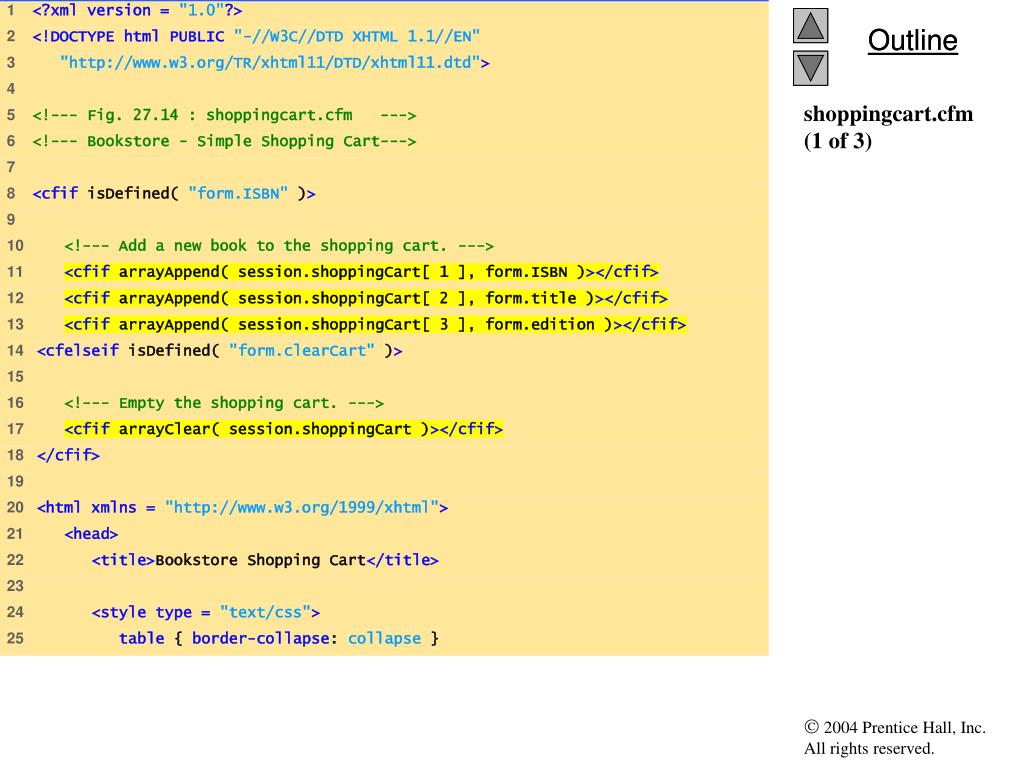Screen dimensions: 1024x768
Task: Click the down arrow navigation button
Action: (x=810, y=69)
